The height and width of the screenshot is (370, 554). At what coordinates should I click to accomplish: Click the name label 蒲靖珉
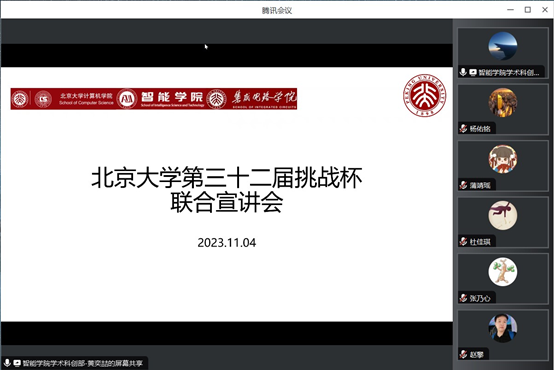click(x=480, y=185)
